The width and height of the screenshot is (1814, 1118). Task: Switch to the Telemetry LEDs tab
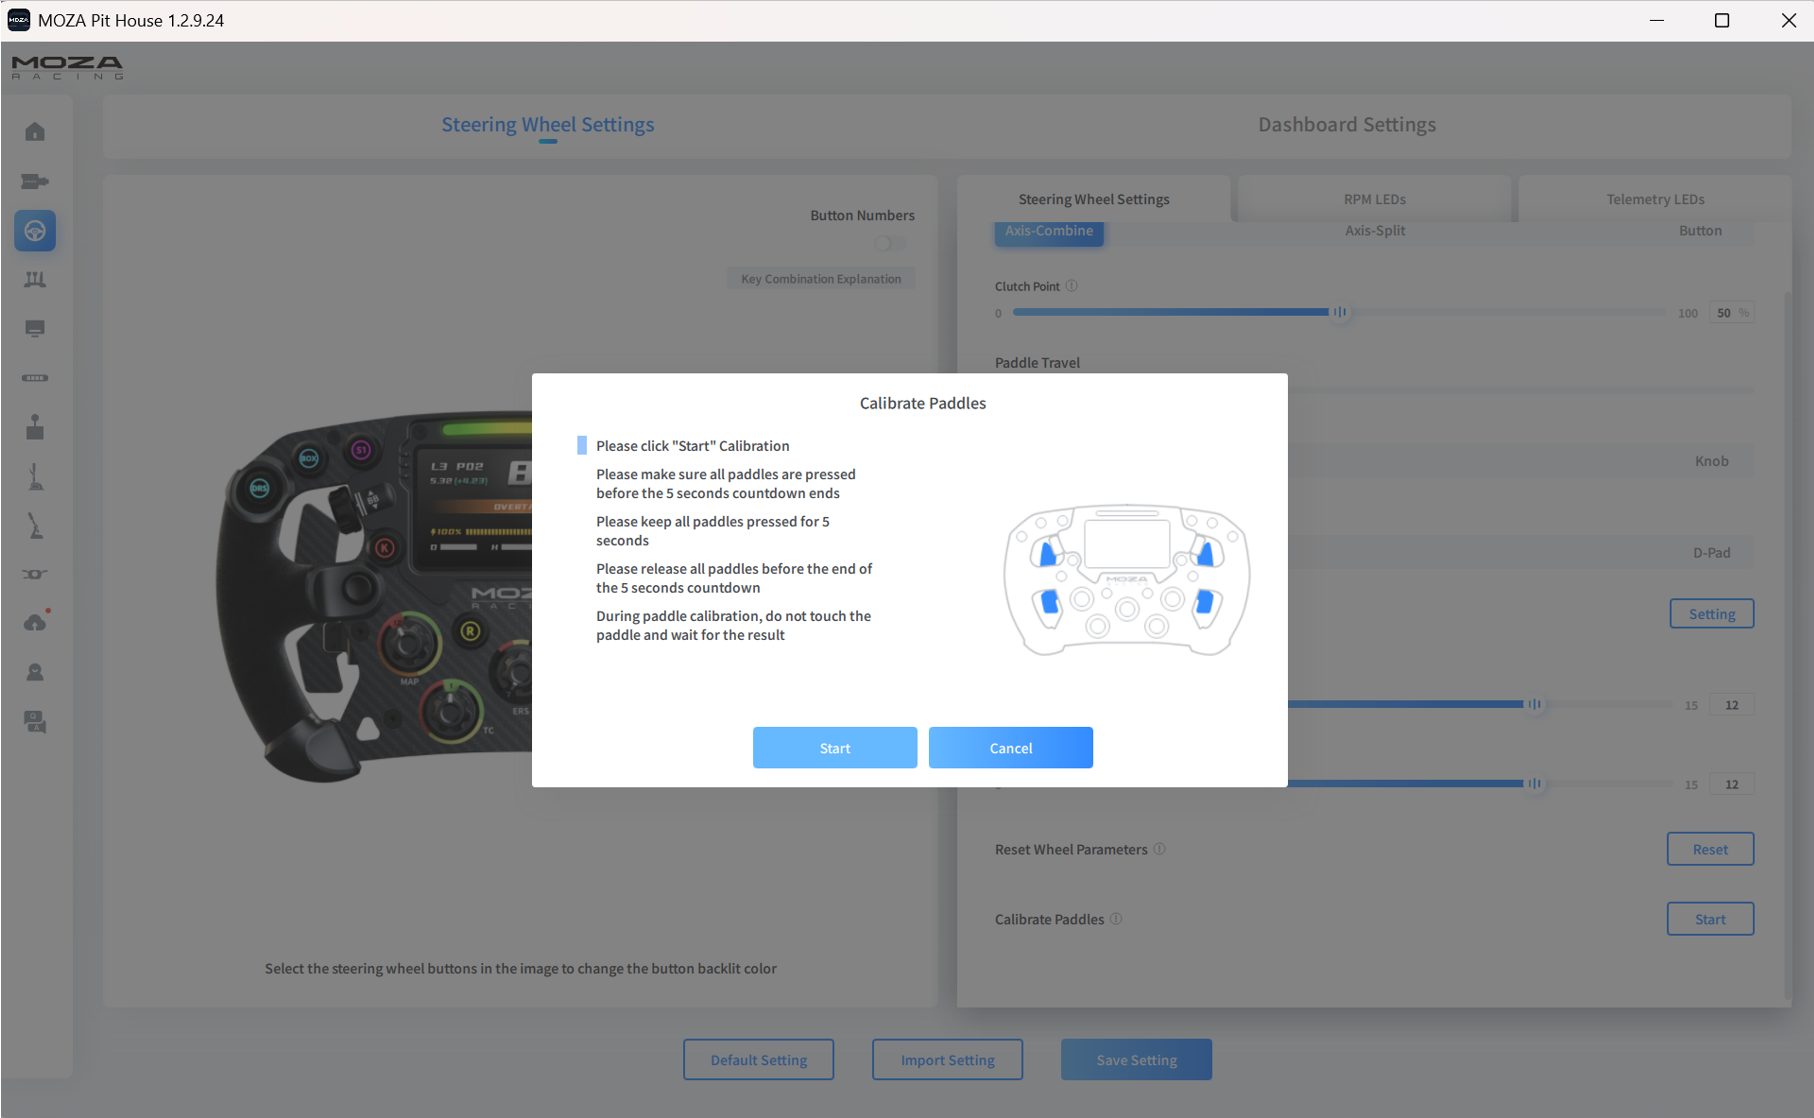[x=1655, y=199]
